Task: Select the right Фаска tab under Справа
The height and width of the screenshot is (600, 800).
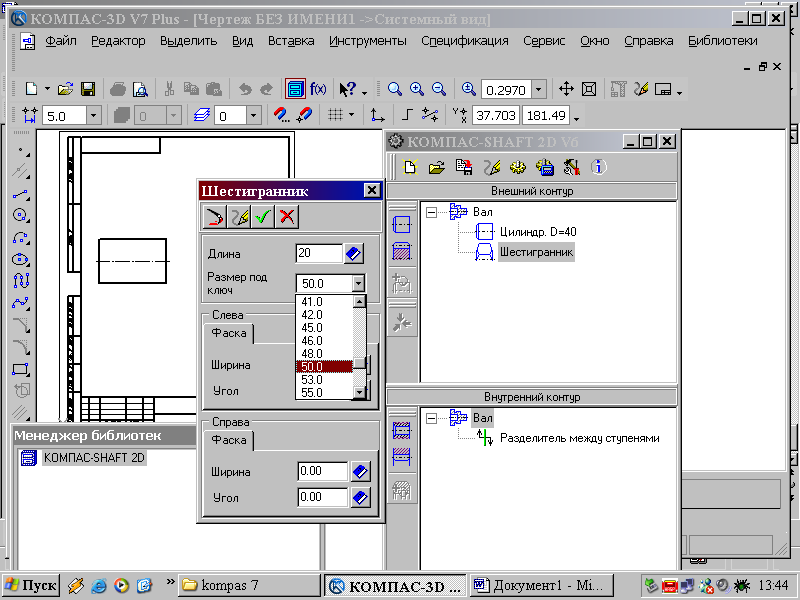Action: click(229, 440)
